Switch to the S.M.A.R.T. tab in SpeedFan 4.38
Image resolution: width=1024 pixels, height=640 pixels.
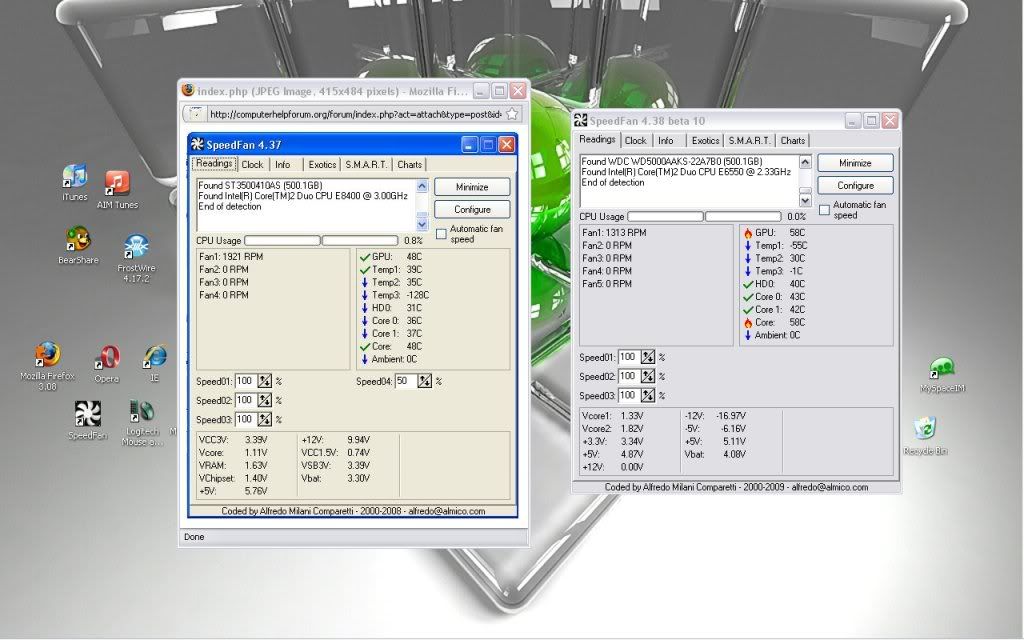click(749, 141)
